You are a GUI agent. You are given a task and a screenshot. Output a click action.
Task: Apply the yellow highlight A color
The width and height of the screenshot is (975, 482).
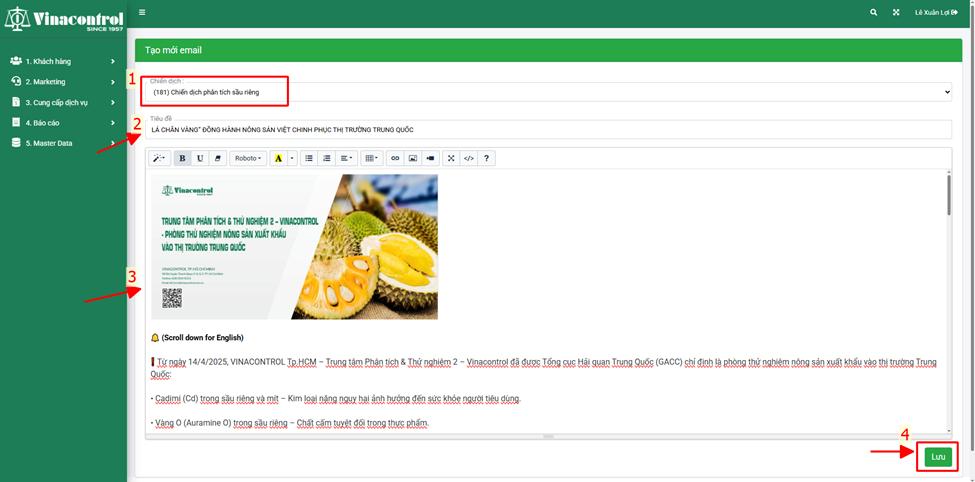point(278,159)
